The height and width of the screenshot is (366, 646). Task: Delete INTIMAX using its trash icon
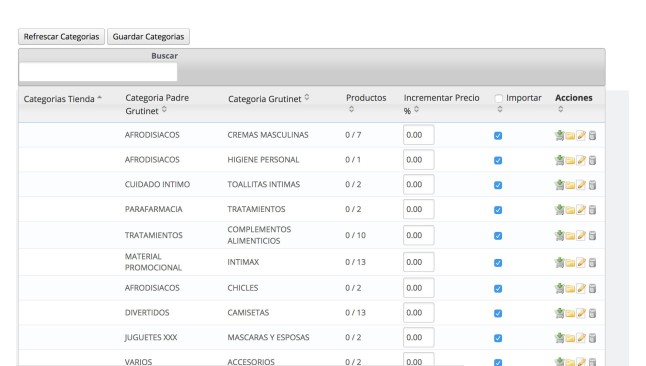[592, 262]
